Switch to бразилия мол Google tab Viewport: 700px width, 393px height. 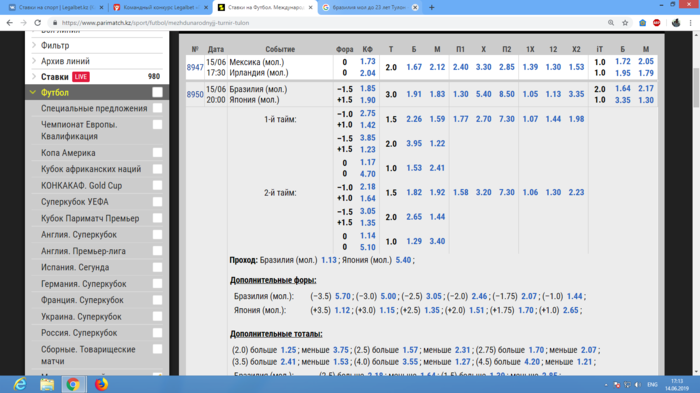(370, 8)
